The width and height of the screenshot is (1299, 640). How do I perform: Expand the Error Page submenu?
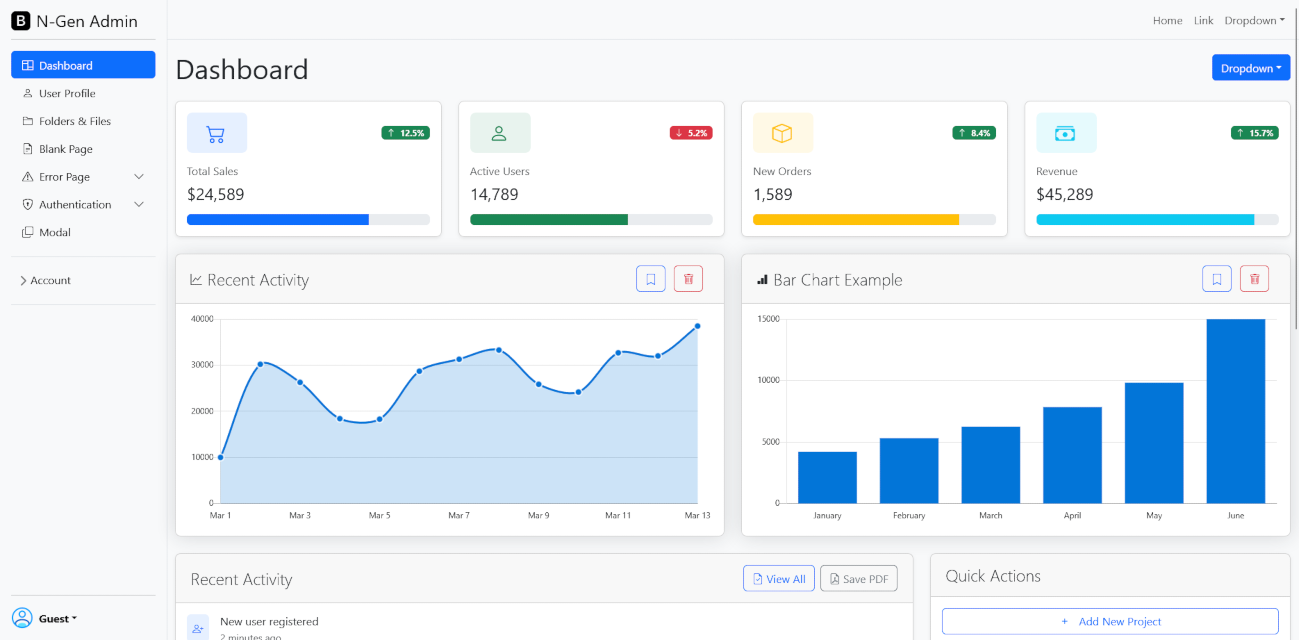click(83, 177)
